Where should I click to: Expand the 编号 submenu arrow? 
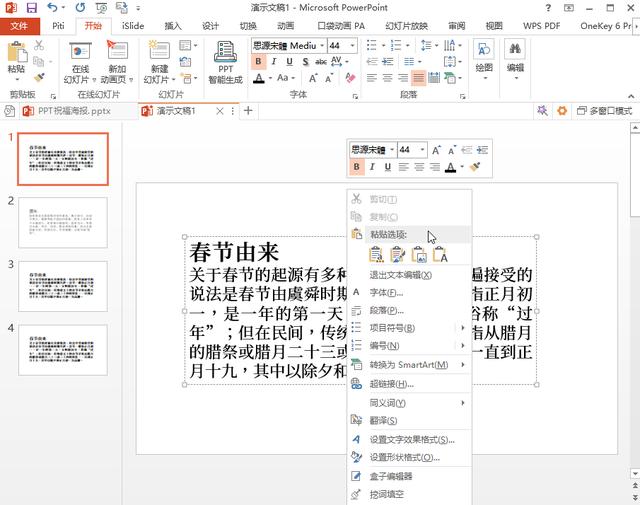click(x=462, y=345)
